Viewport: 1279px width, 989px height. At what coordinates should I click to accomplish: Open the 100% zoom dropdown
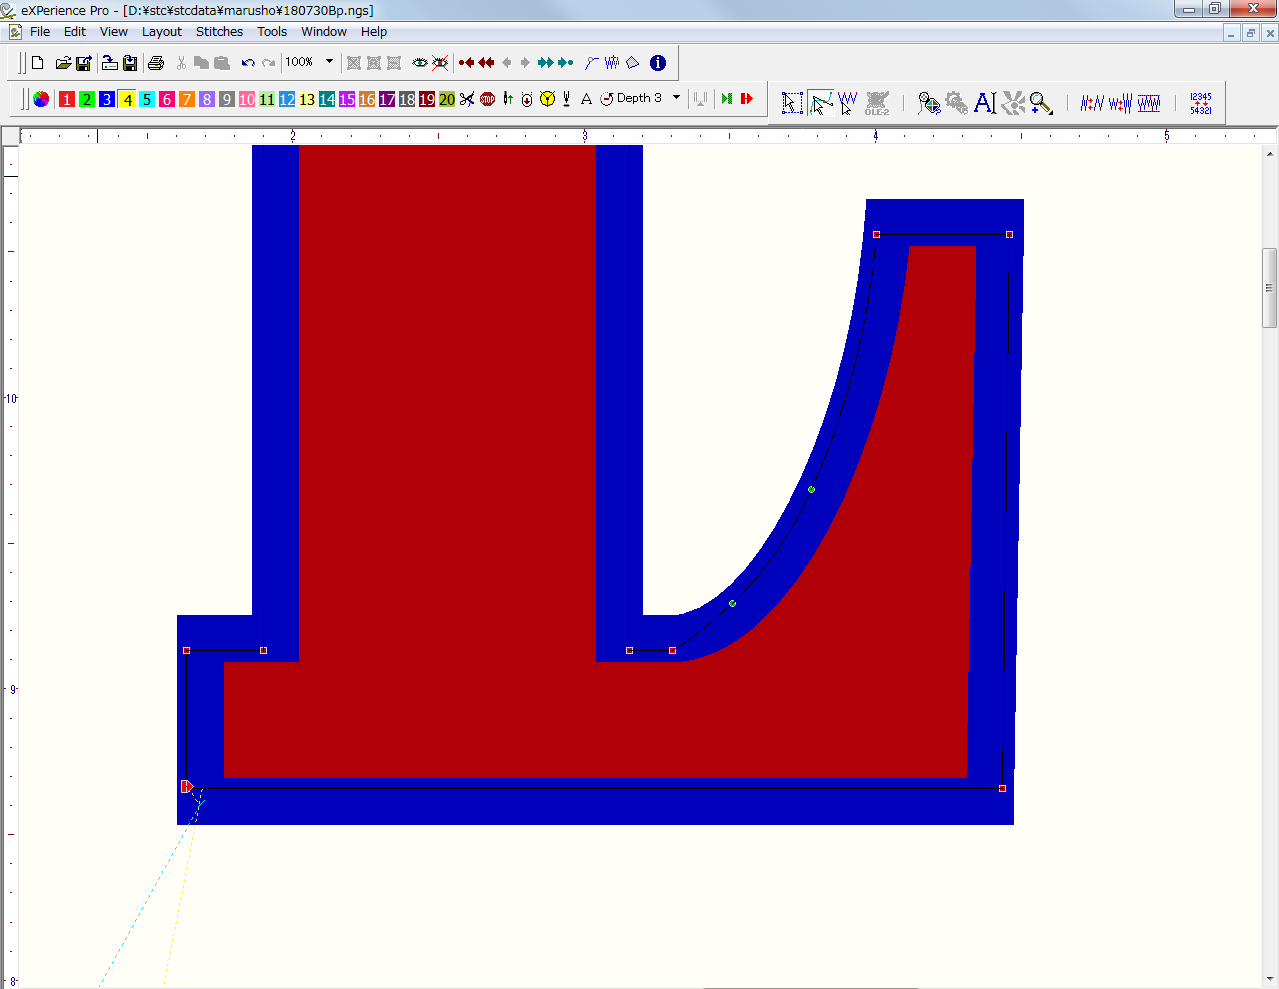(x=329, y=62)
